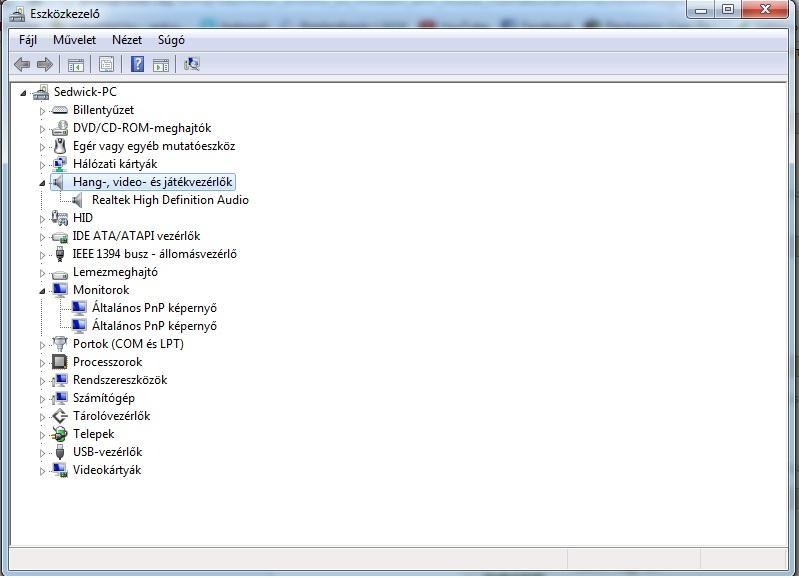Click the DVD/CD-ROM drive icon
This screenshot has width=799, height=578.
(60, 128)
